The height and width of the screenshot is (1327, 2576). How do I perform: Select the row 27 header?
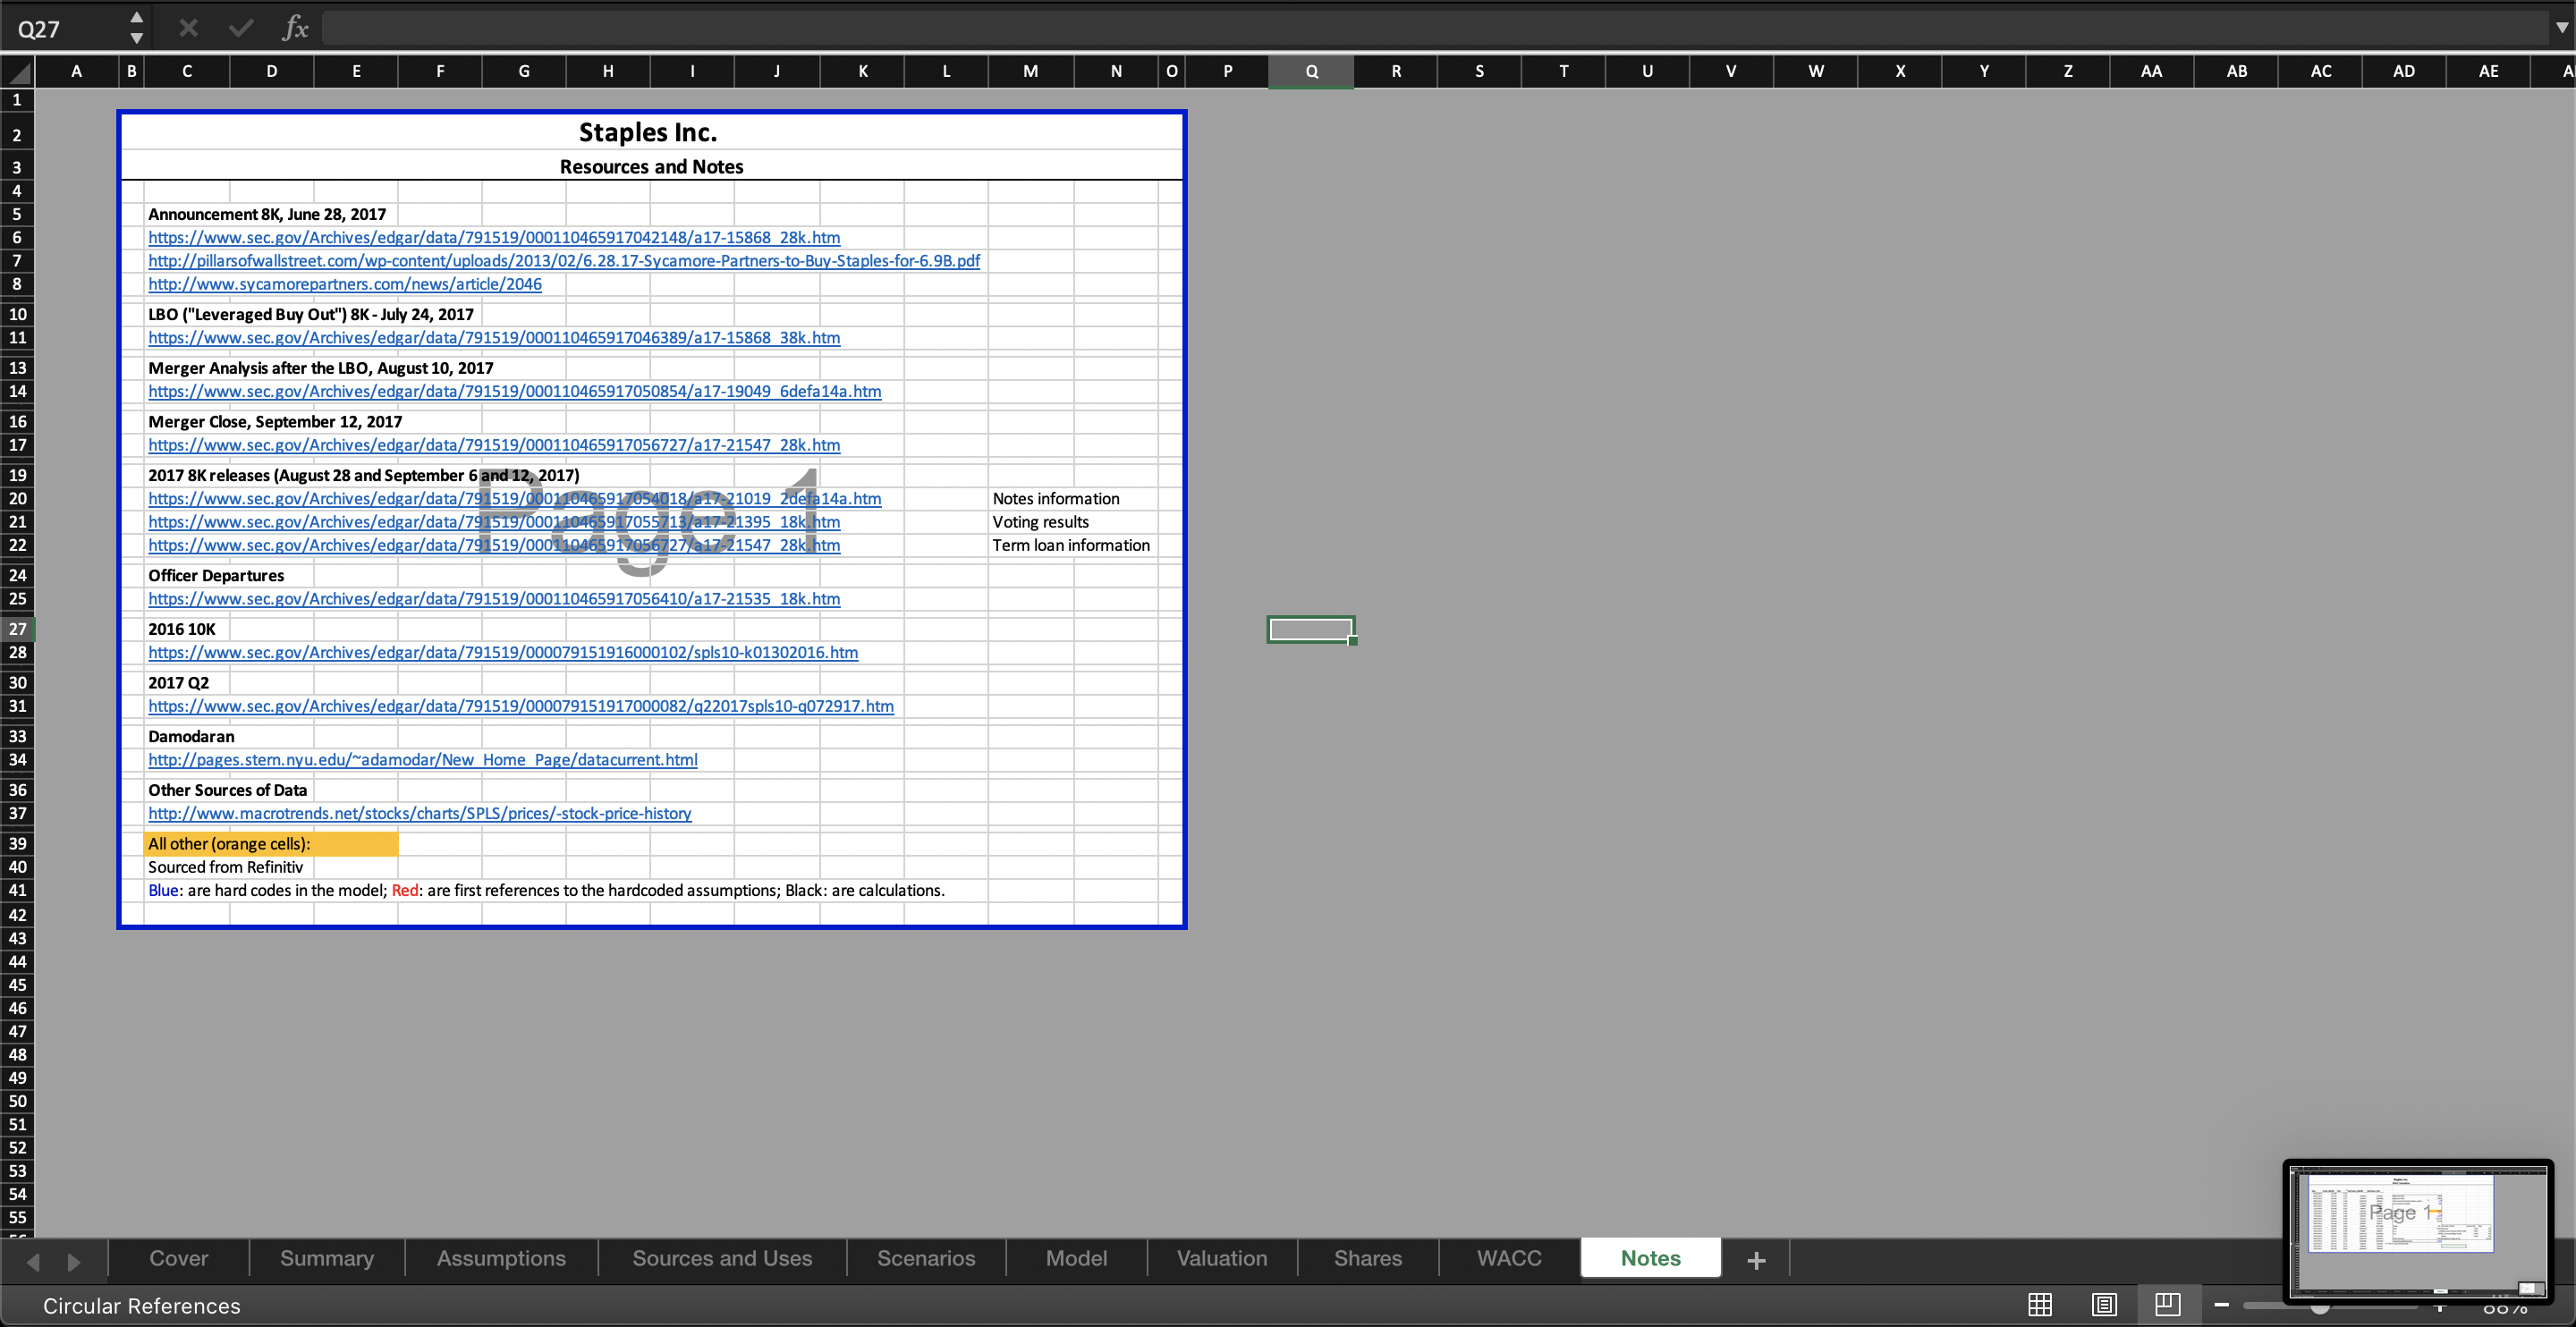[17, 629]
